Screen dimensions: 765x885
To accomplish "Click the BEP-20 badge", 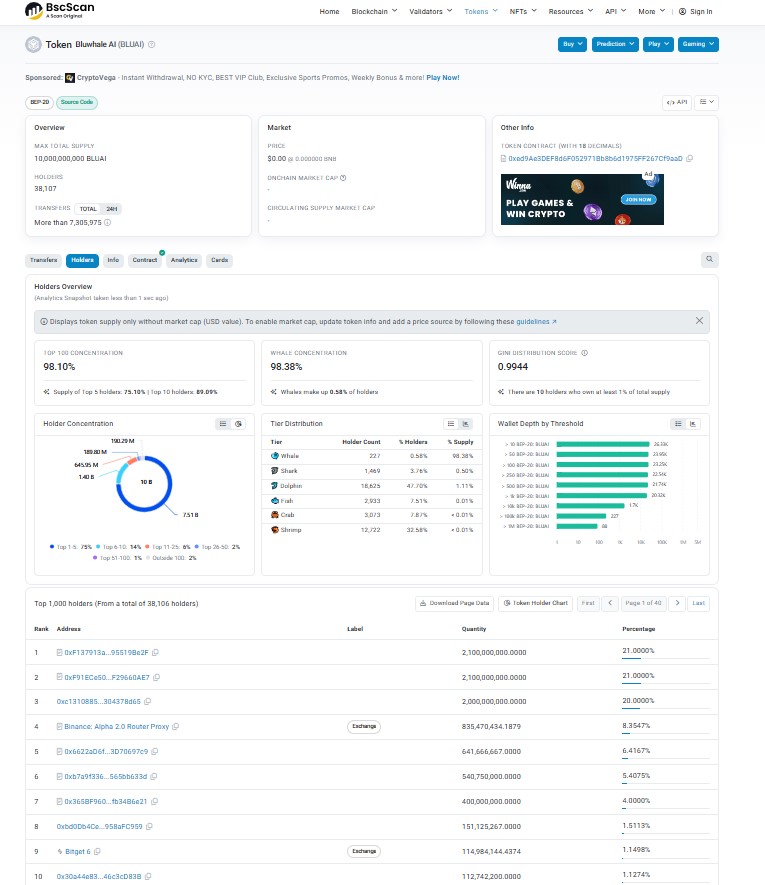I will pyautogui.click(x=40, y=102).
